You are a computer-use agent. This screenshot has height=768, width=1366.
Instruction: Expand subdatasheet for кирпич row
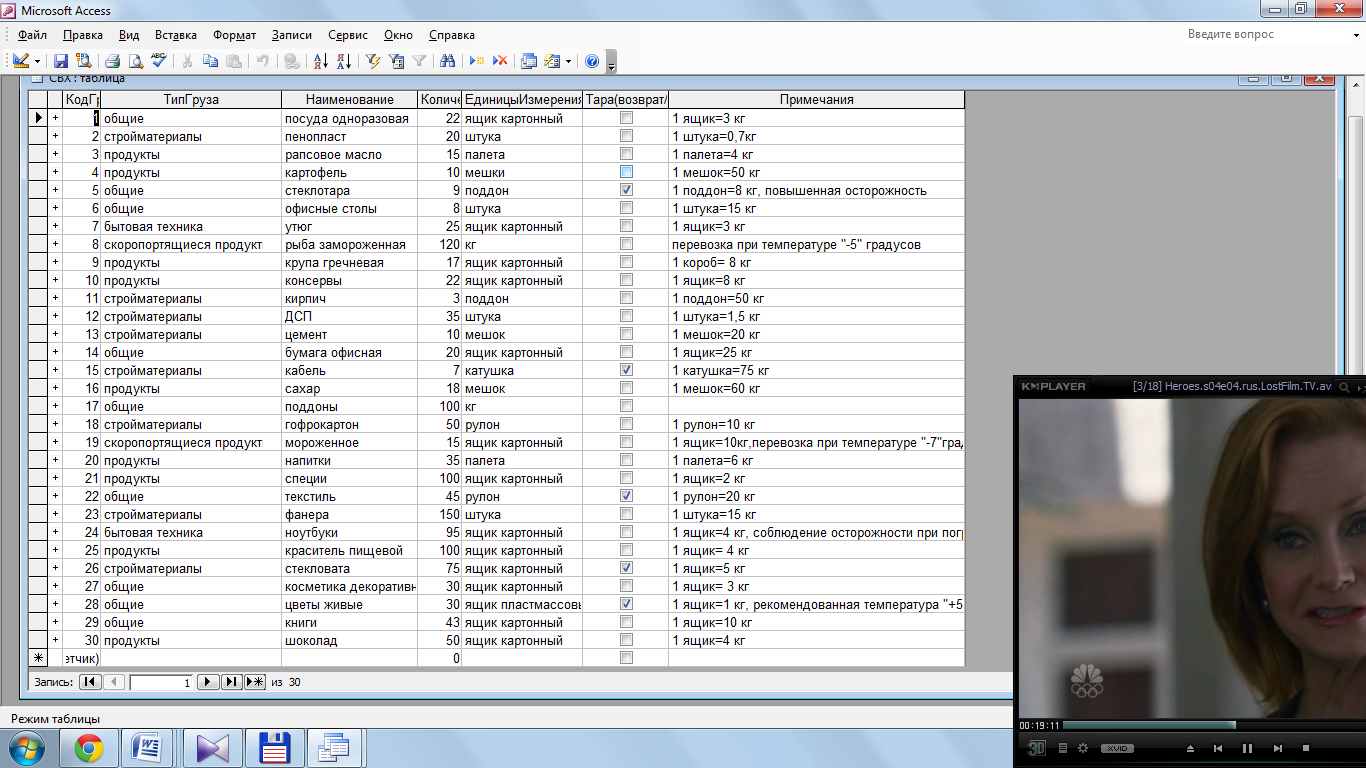55,298
